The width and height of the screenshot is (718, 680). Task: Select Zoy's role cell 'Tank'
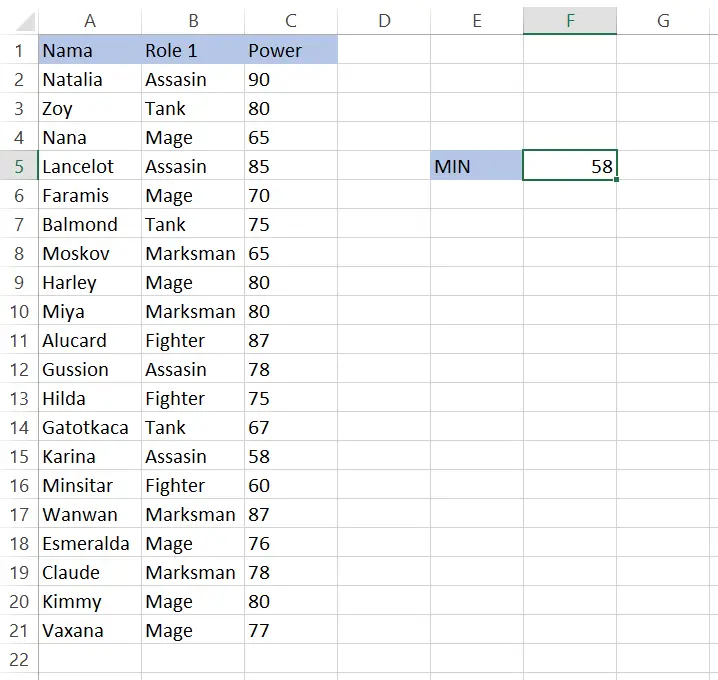[x=193, y=108]
